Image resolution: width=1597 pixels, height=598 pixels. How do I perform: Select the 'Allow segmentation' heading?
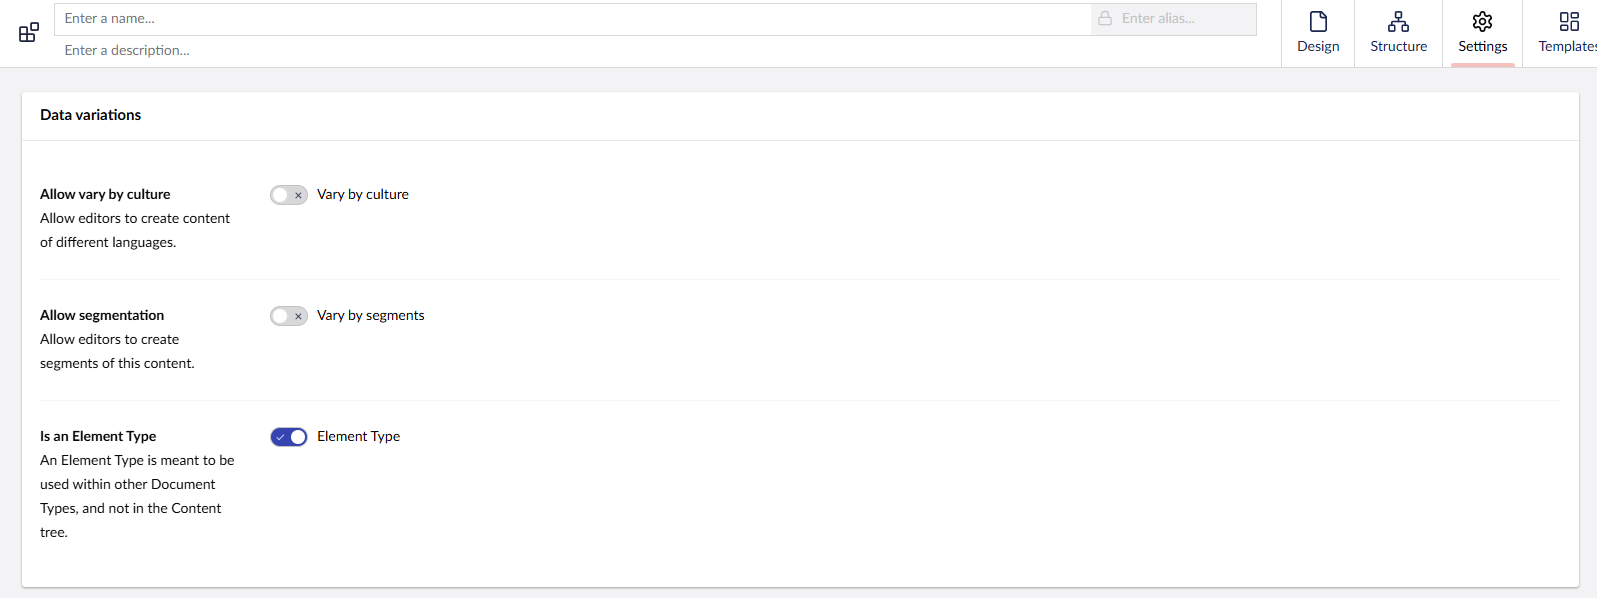click(x=102, y=315)
